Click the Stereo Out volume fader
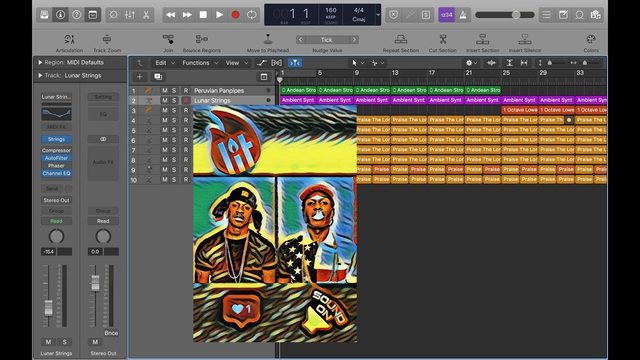Screen dimensions: 640x360 [95, 282]
